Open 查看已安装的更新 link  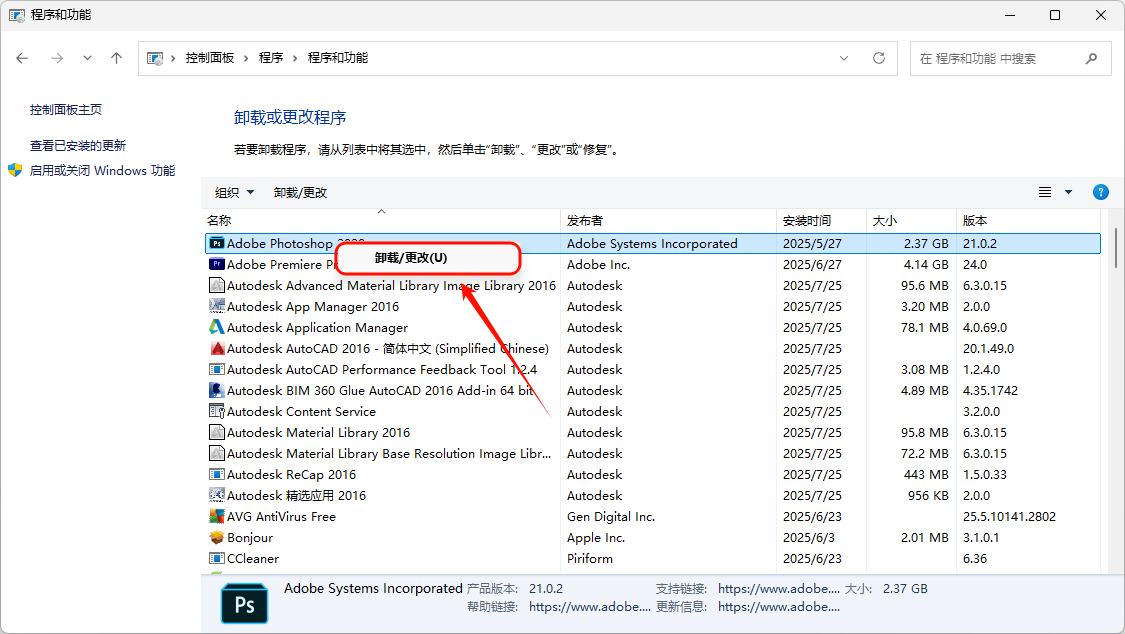pos(78,146)
